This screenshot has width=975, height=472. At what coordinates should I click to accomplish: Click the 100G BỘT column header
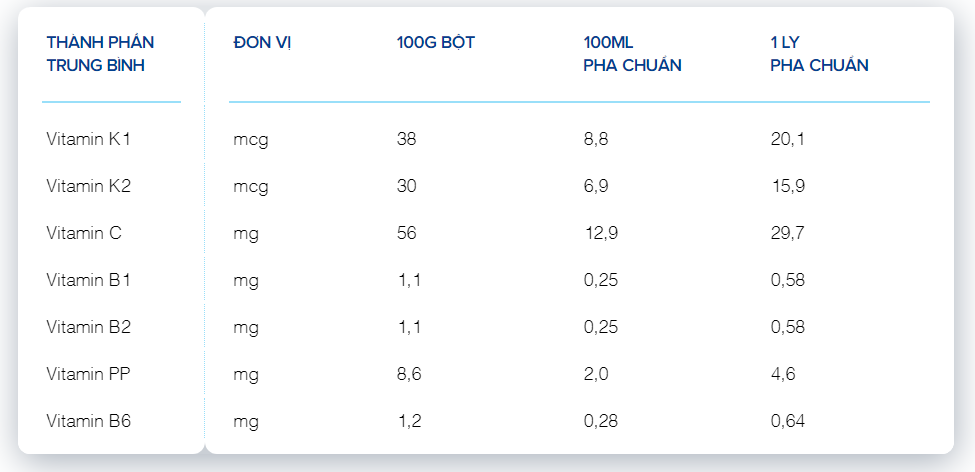[x=435, y=44]
